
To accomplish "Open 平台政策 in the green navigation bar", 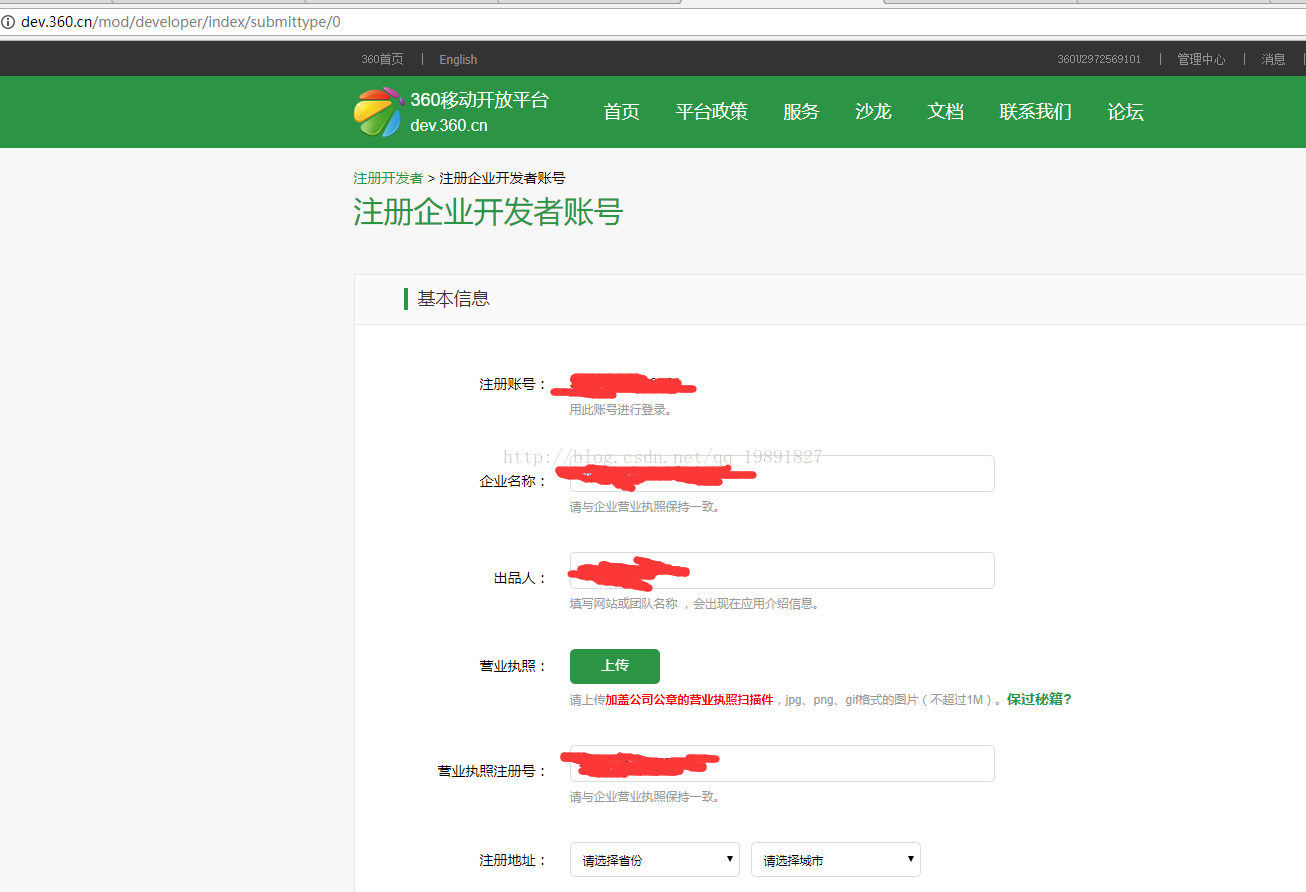I will (x=711, y=112).
